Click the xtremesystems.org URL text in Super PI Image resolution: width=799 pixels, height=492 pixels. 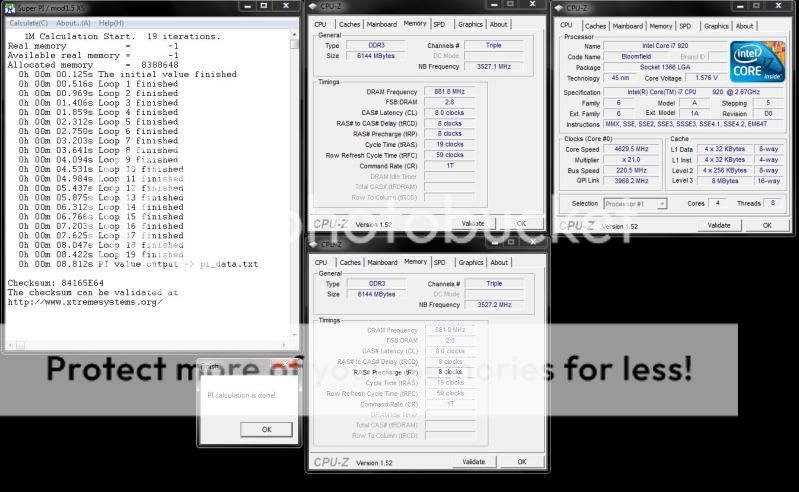coord(85,302)
